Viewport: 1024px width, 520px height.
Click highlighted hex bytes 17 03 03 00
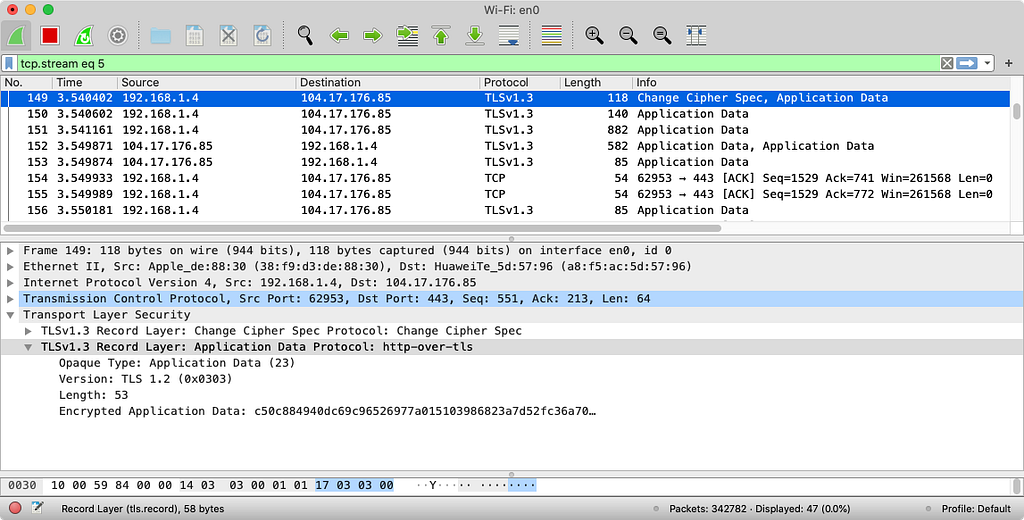[354, 485]
